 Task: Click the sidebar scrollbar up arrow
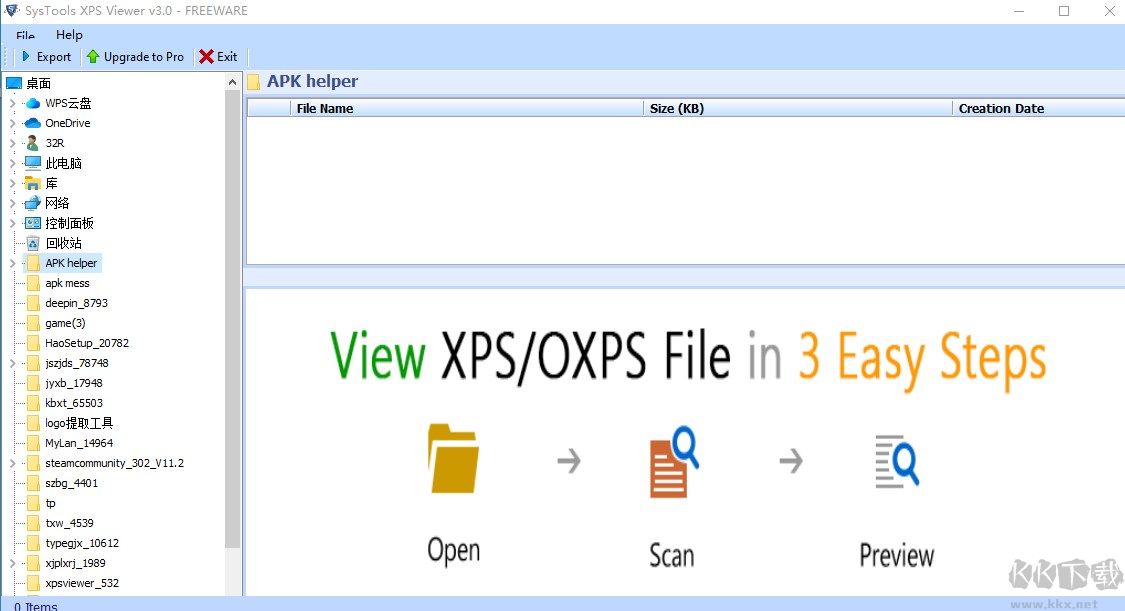point(233,81)
